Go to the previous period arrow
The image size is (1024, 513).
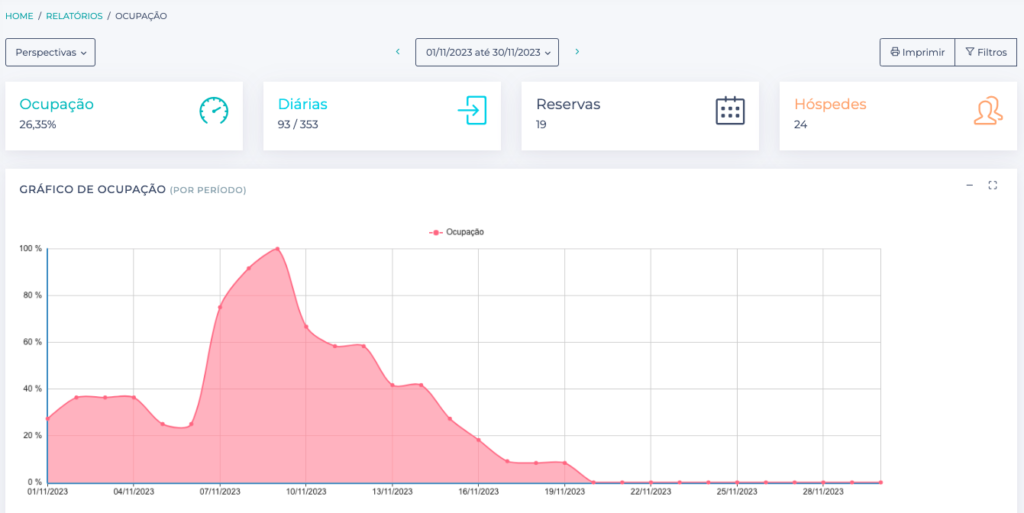pos(398,52)
